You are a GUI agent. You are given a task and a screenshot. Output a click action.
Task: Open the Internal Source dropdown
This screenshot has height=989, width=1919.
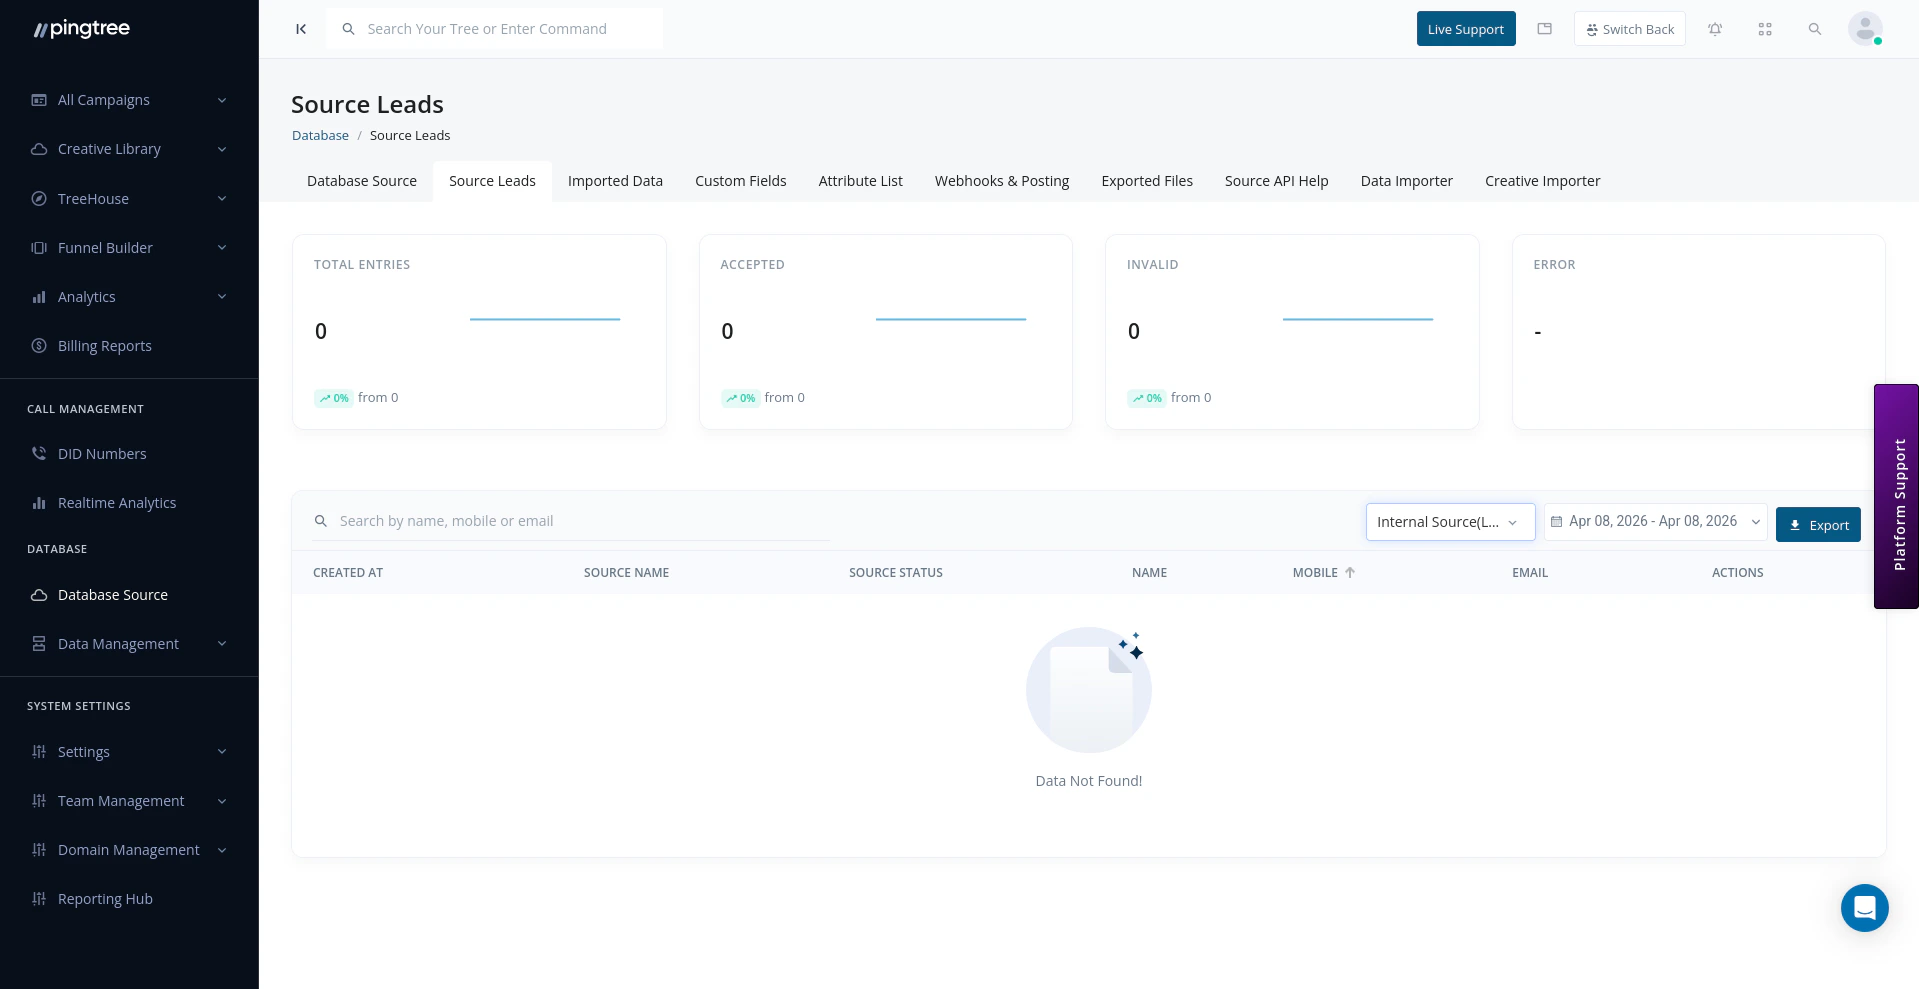pyautogui.click(x=1450, y=521)
